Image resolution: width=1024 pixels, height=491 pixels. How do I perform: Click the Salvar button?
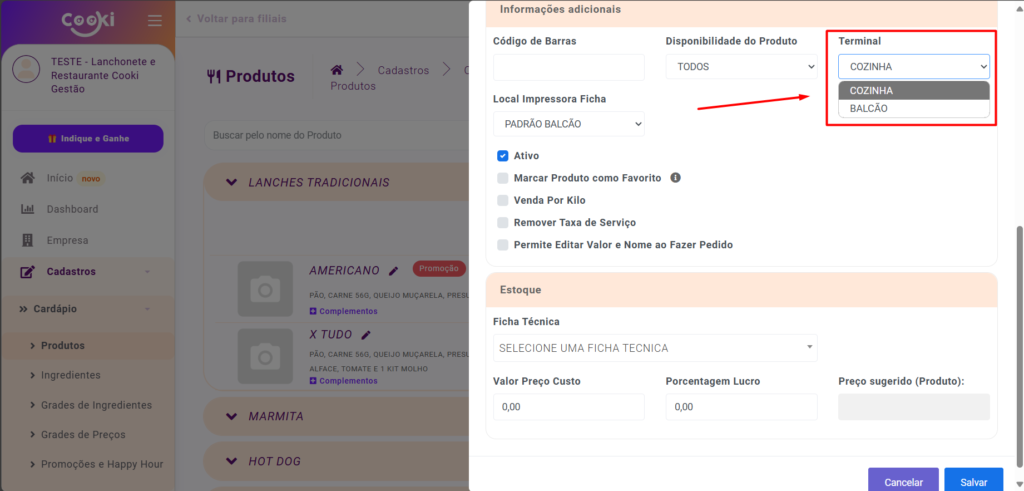[973, 481]
